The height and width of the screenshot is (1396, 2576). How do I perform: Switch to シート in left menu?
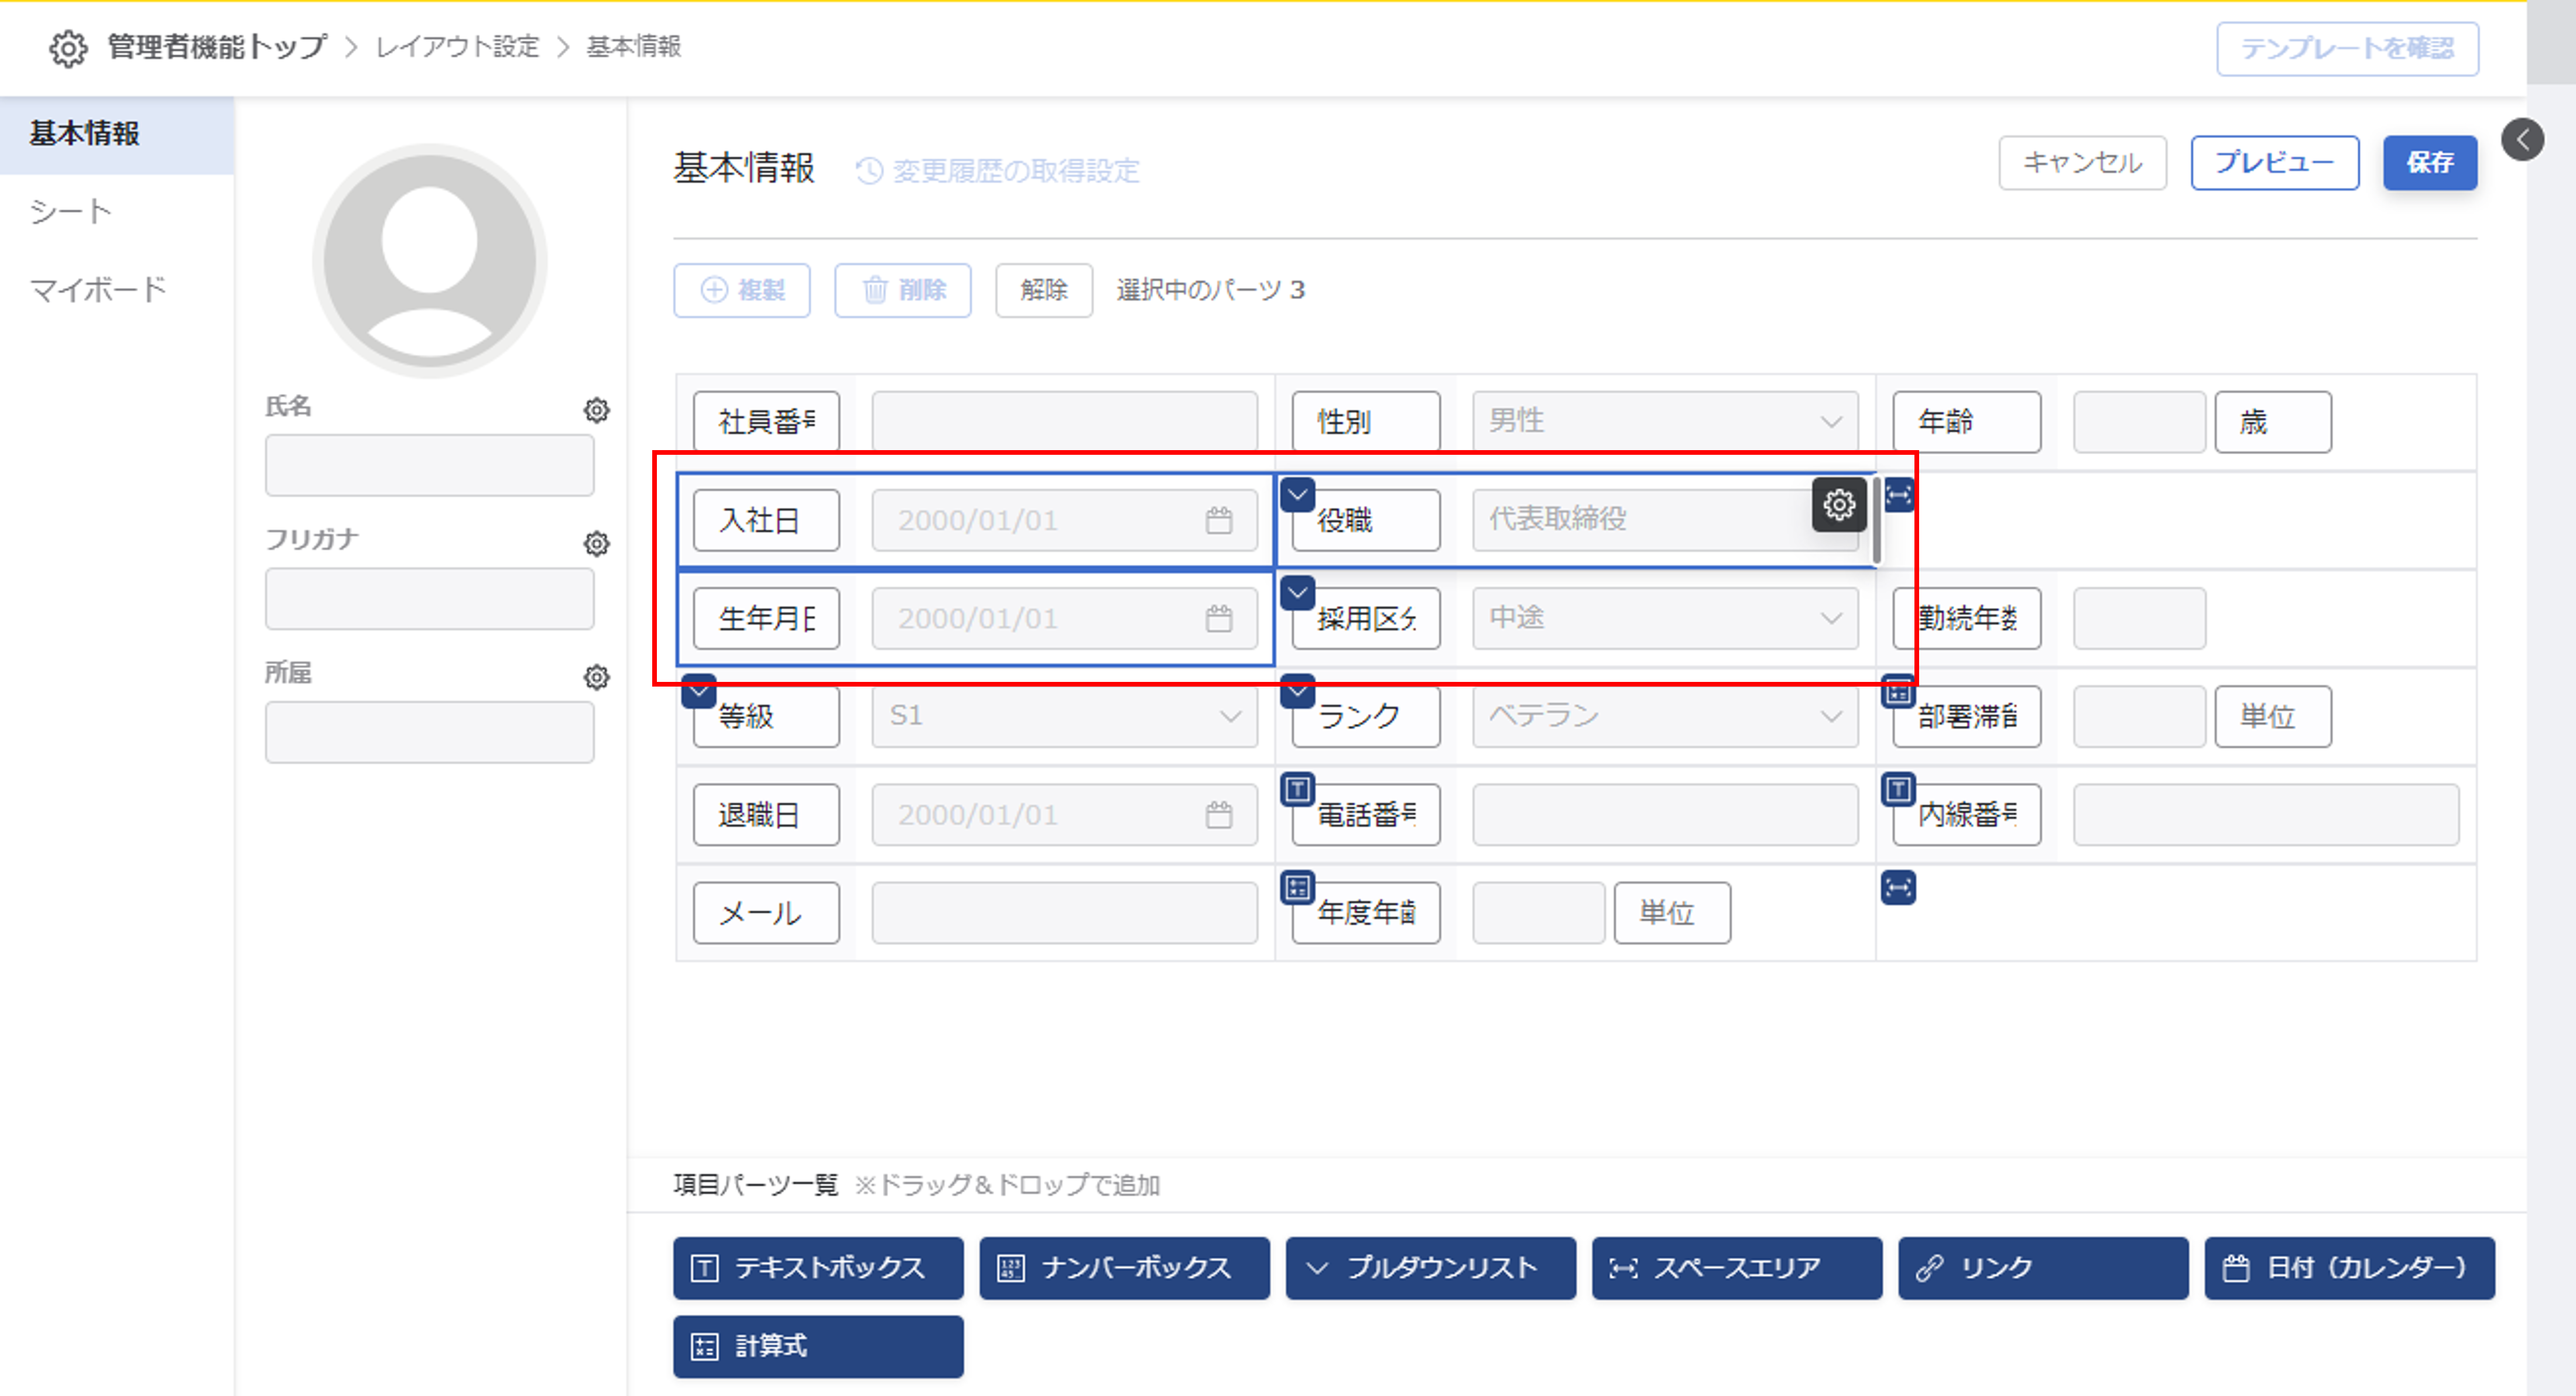(x=70, y=211)
